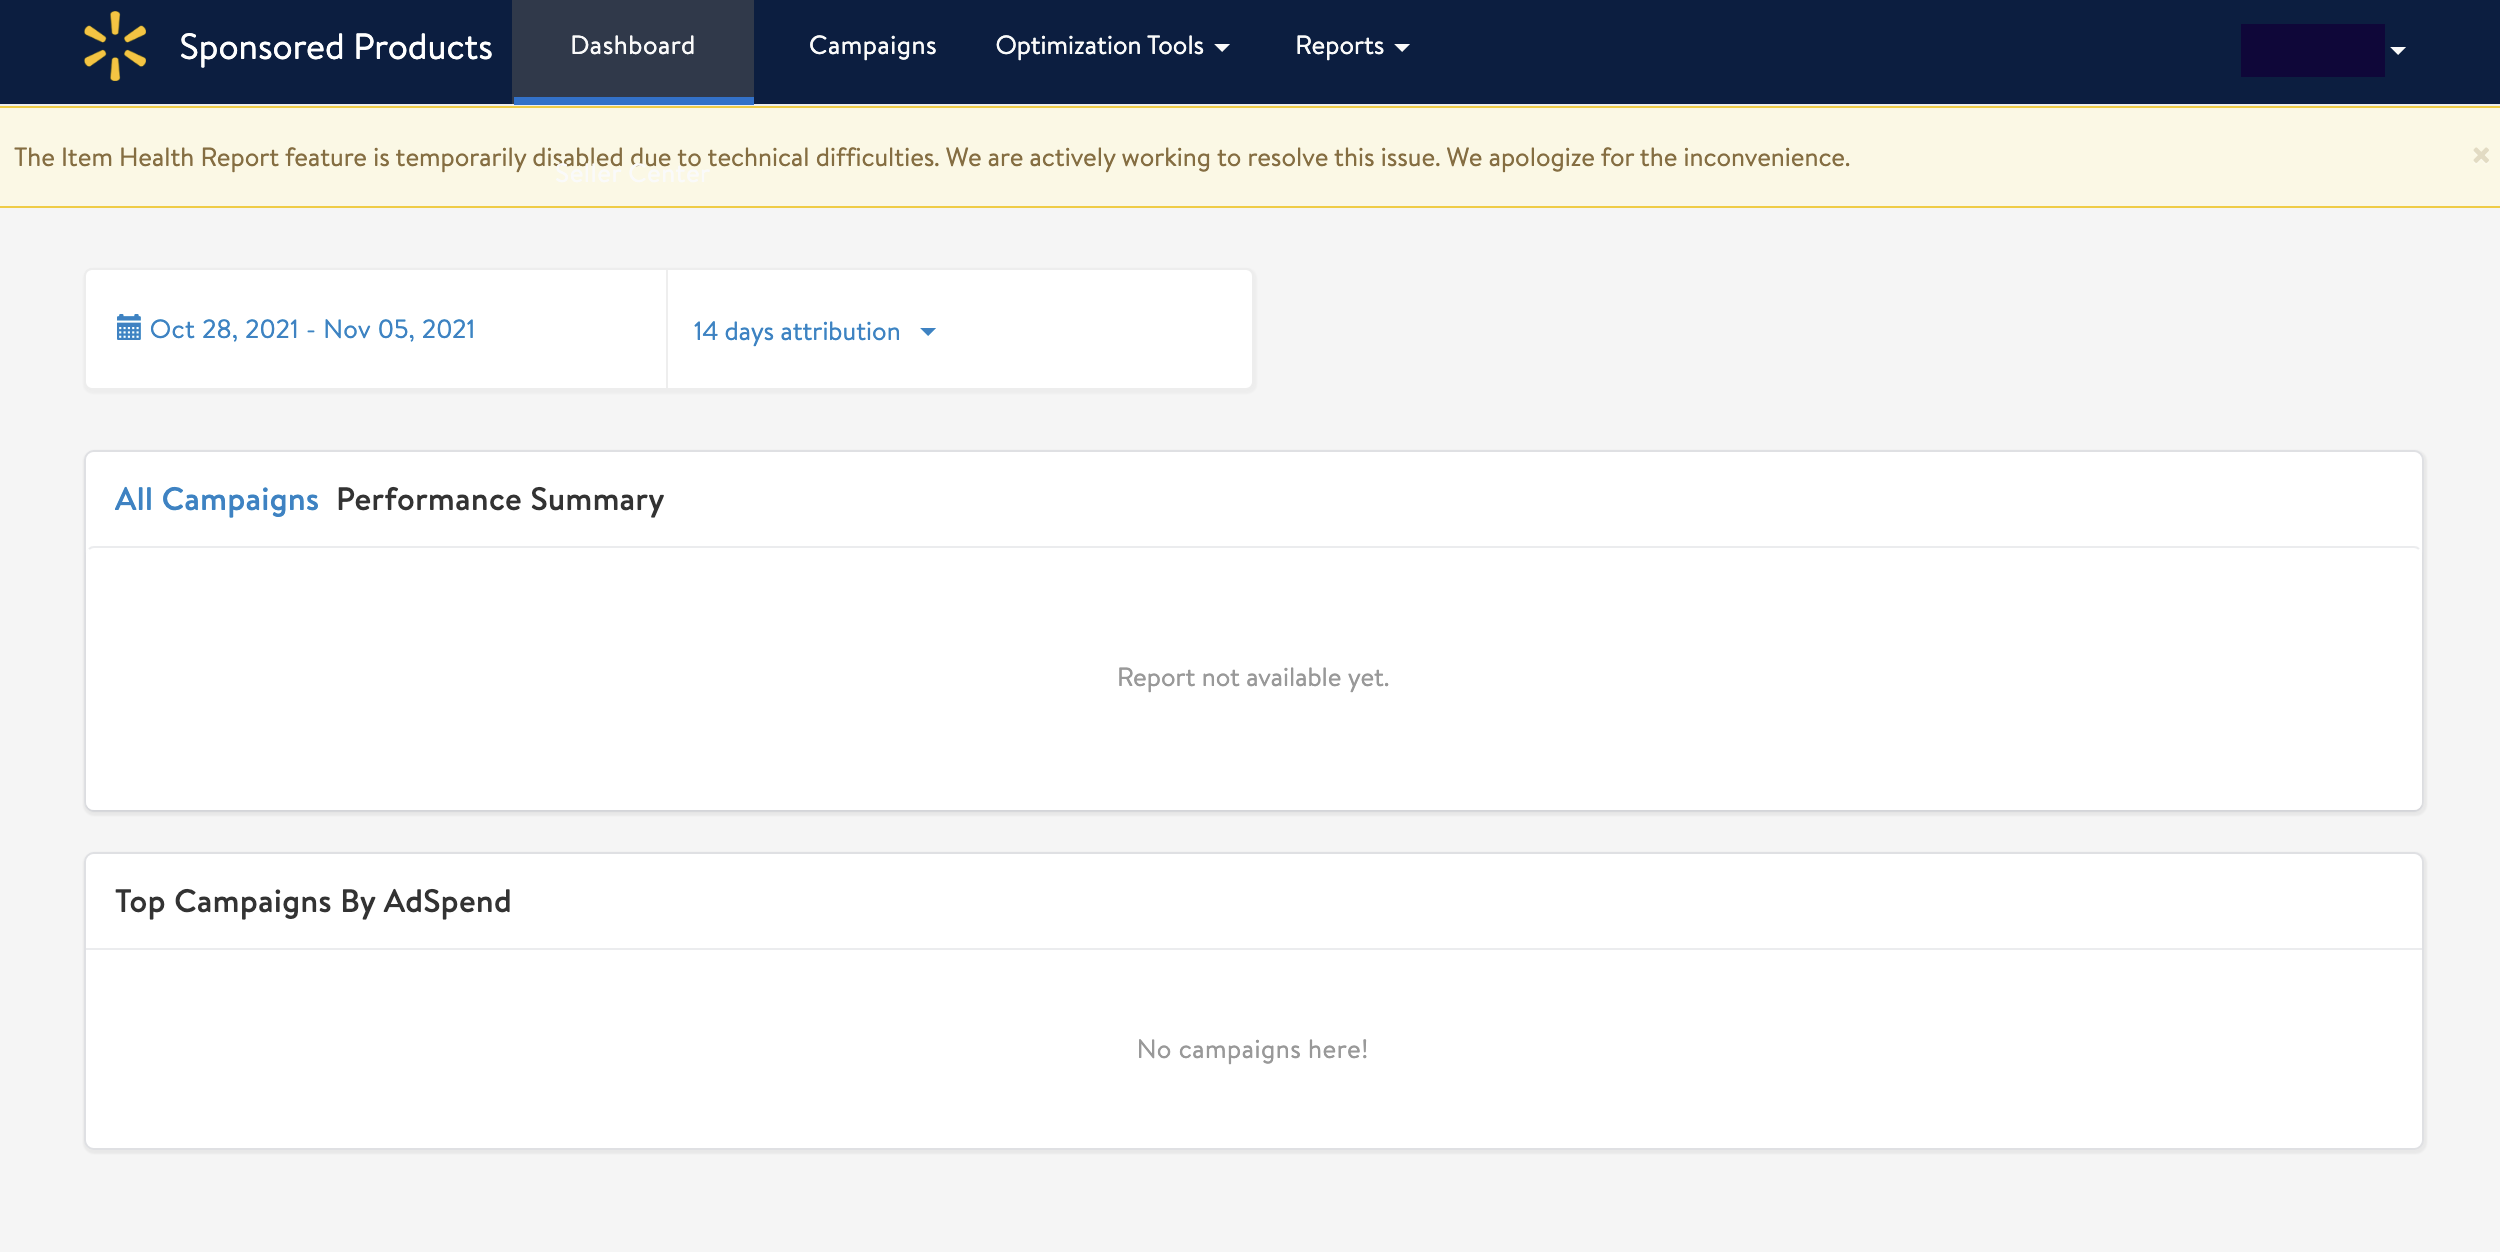Expand the Reports dropdown menu
This screenshot has height=1252, width=2500.
coord(1352,46)
